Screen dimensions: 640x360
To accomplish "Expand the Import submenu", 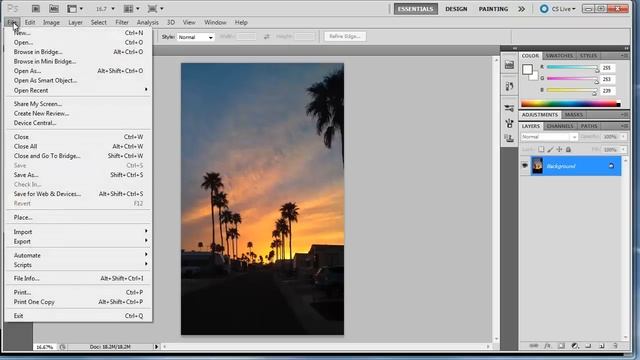I will click(x=78, y=232).
